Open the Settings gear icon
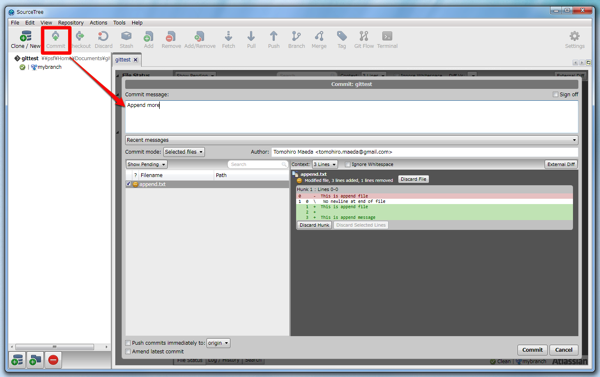The image size is (600, 377). pos(574,39)
